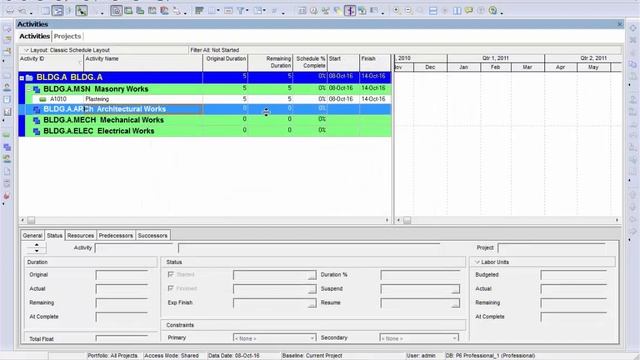Open the Primary constraint dropdown
Image resolution: width=640 pixels, height=360 pixels.
point(312,338)
